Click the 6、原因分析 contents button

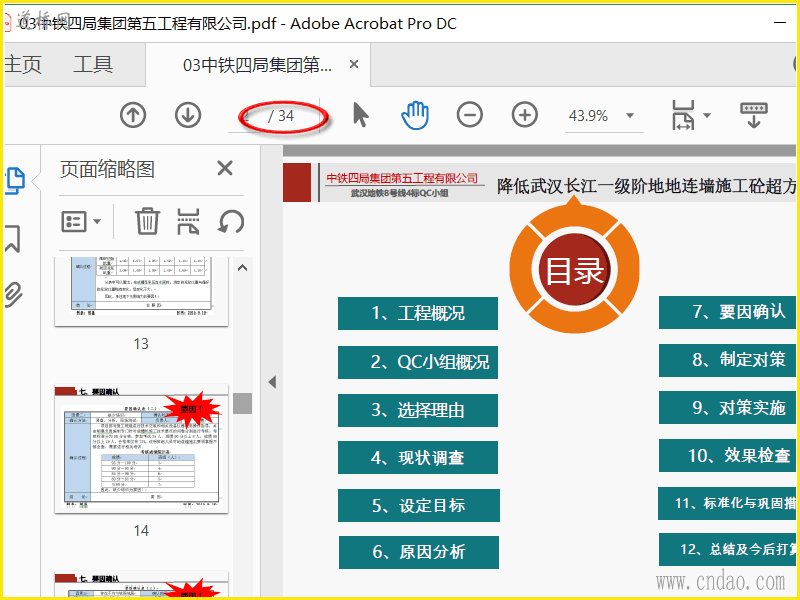click(x=418, y=552)
